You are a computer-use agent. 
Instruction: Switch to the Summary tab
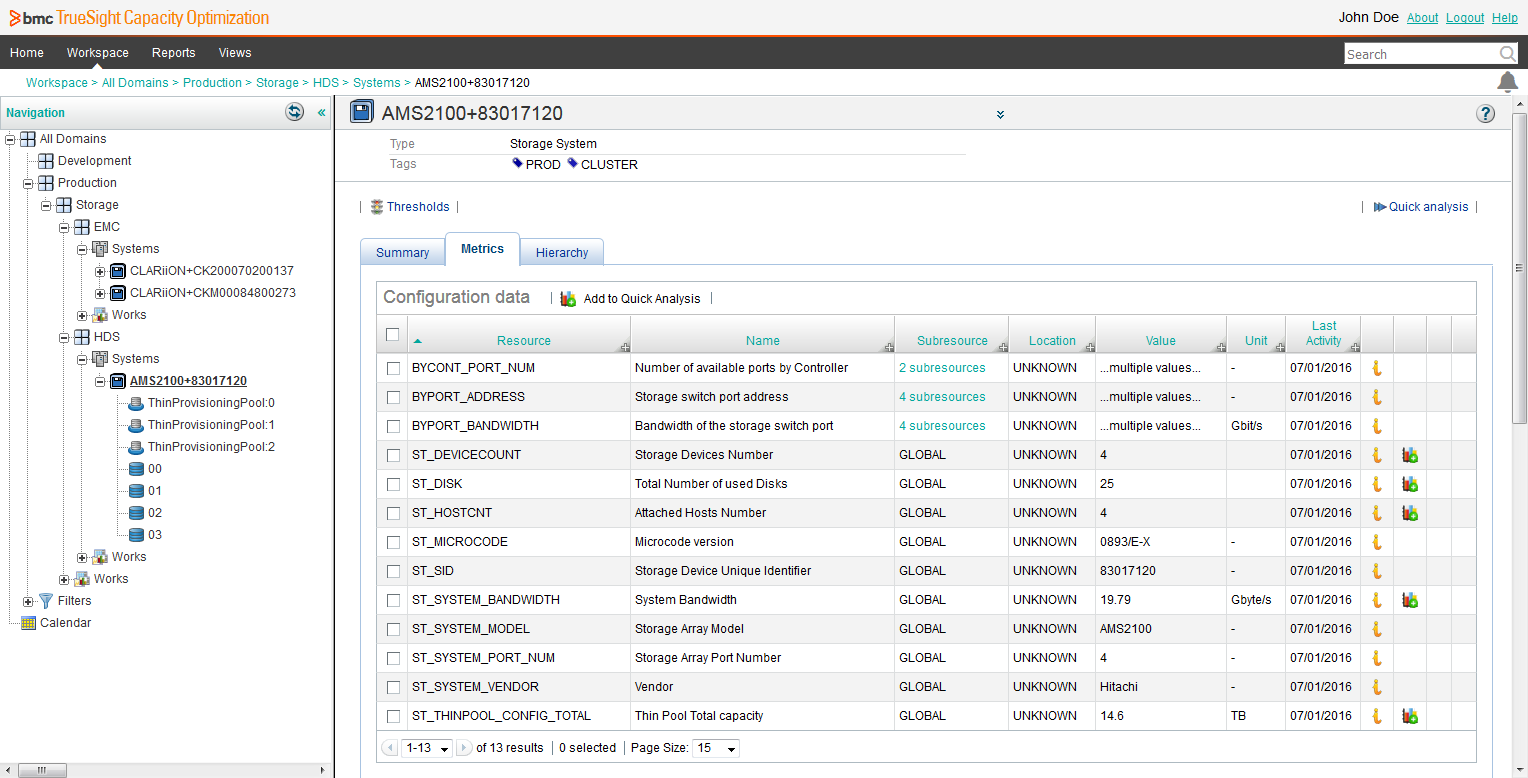pos(402,252)
